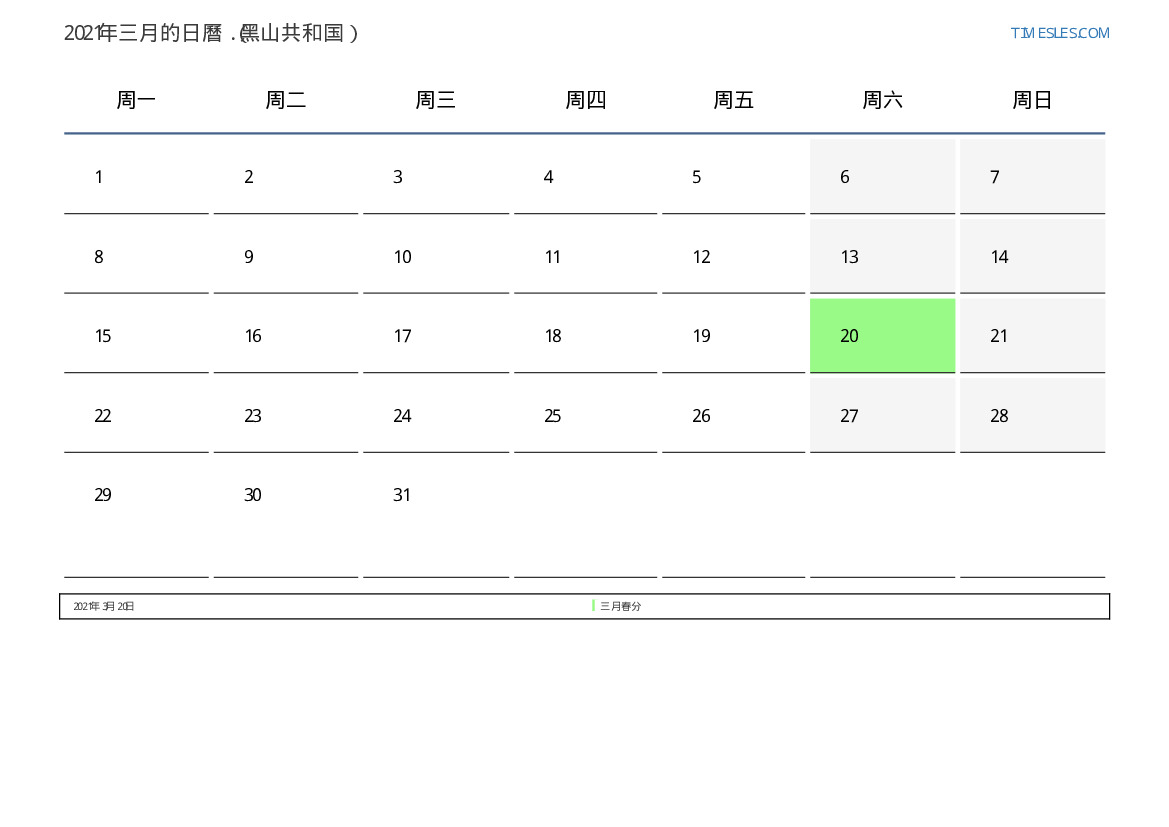Select Sunday the 7th cell
This screenshot has height=827, width=1169.
tap(1033, 177)
